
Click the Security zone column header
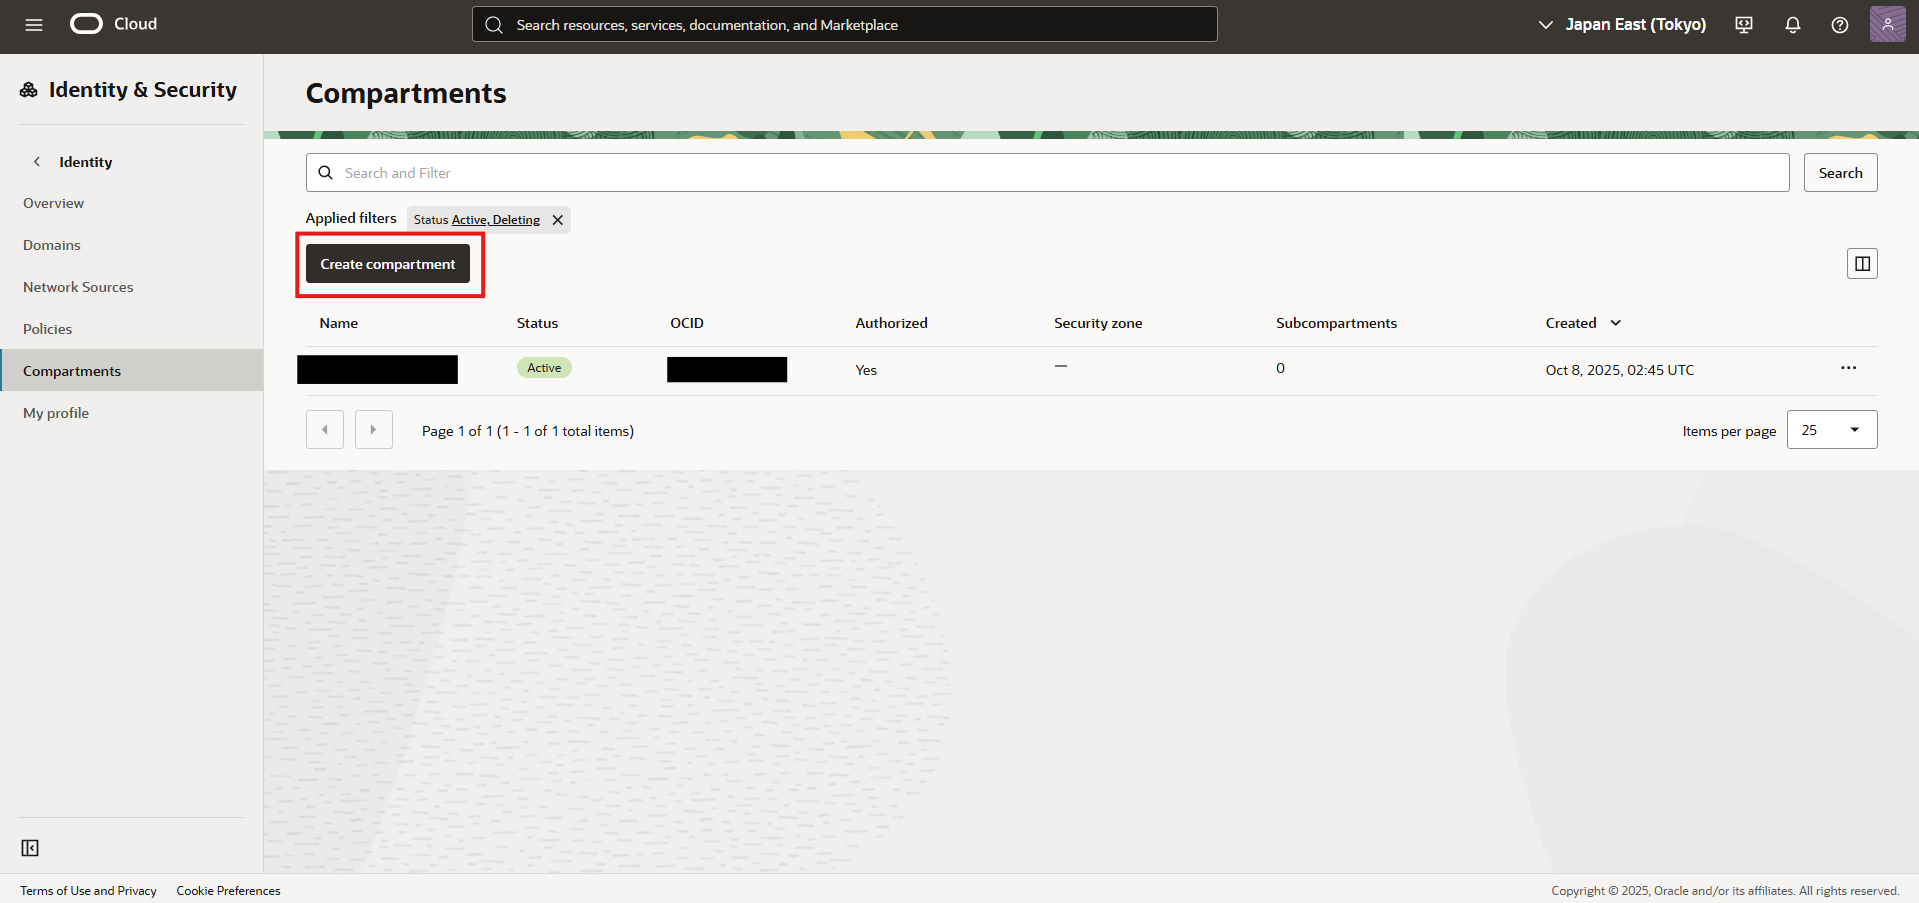click(x=1098, y=323)
